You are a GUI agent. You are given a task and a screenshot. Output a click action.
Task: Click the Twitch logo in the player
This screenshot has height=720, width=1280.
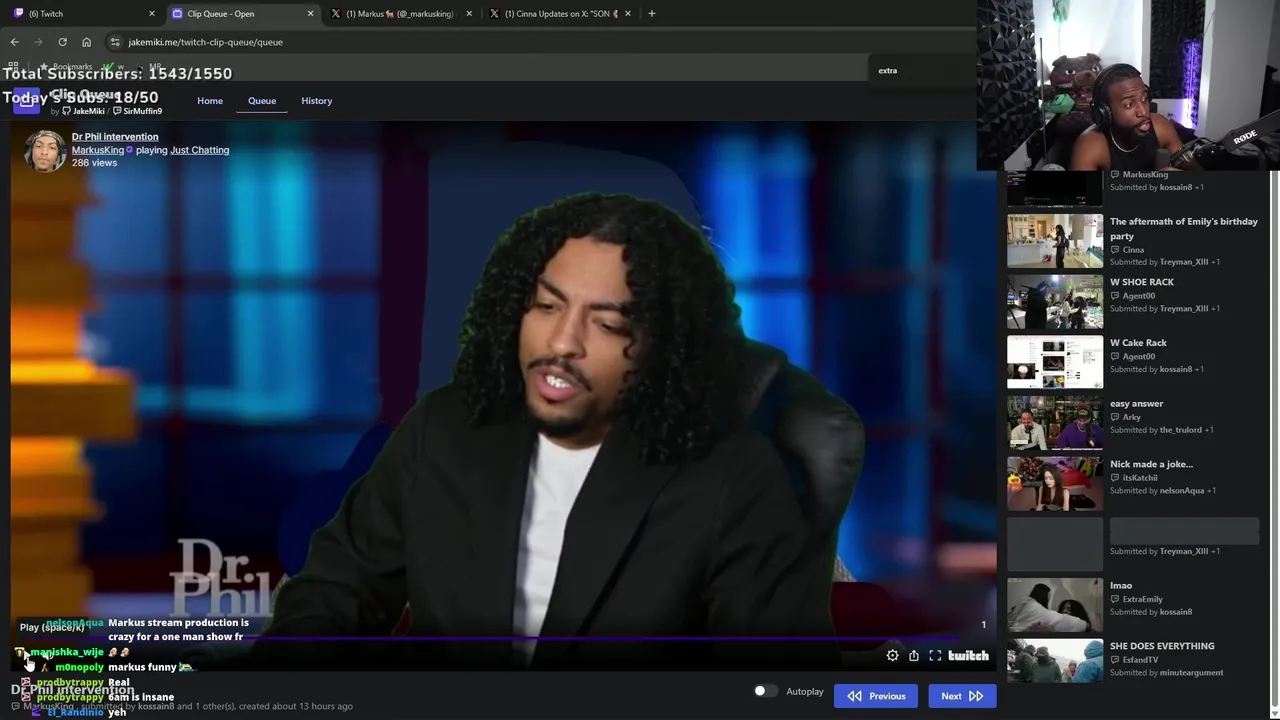968,656
